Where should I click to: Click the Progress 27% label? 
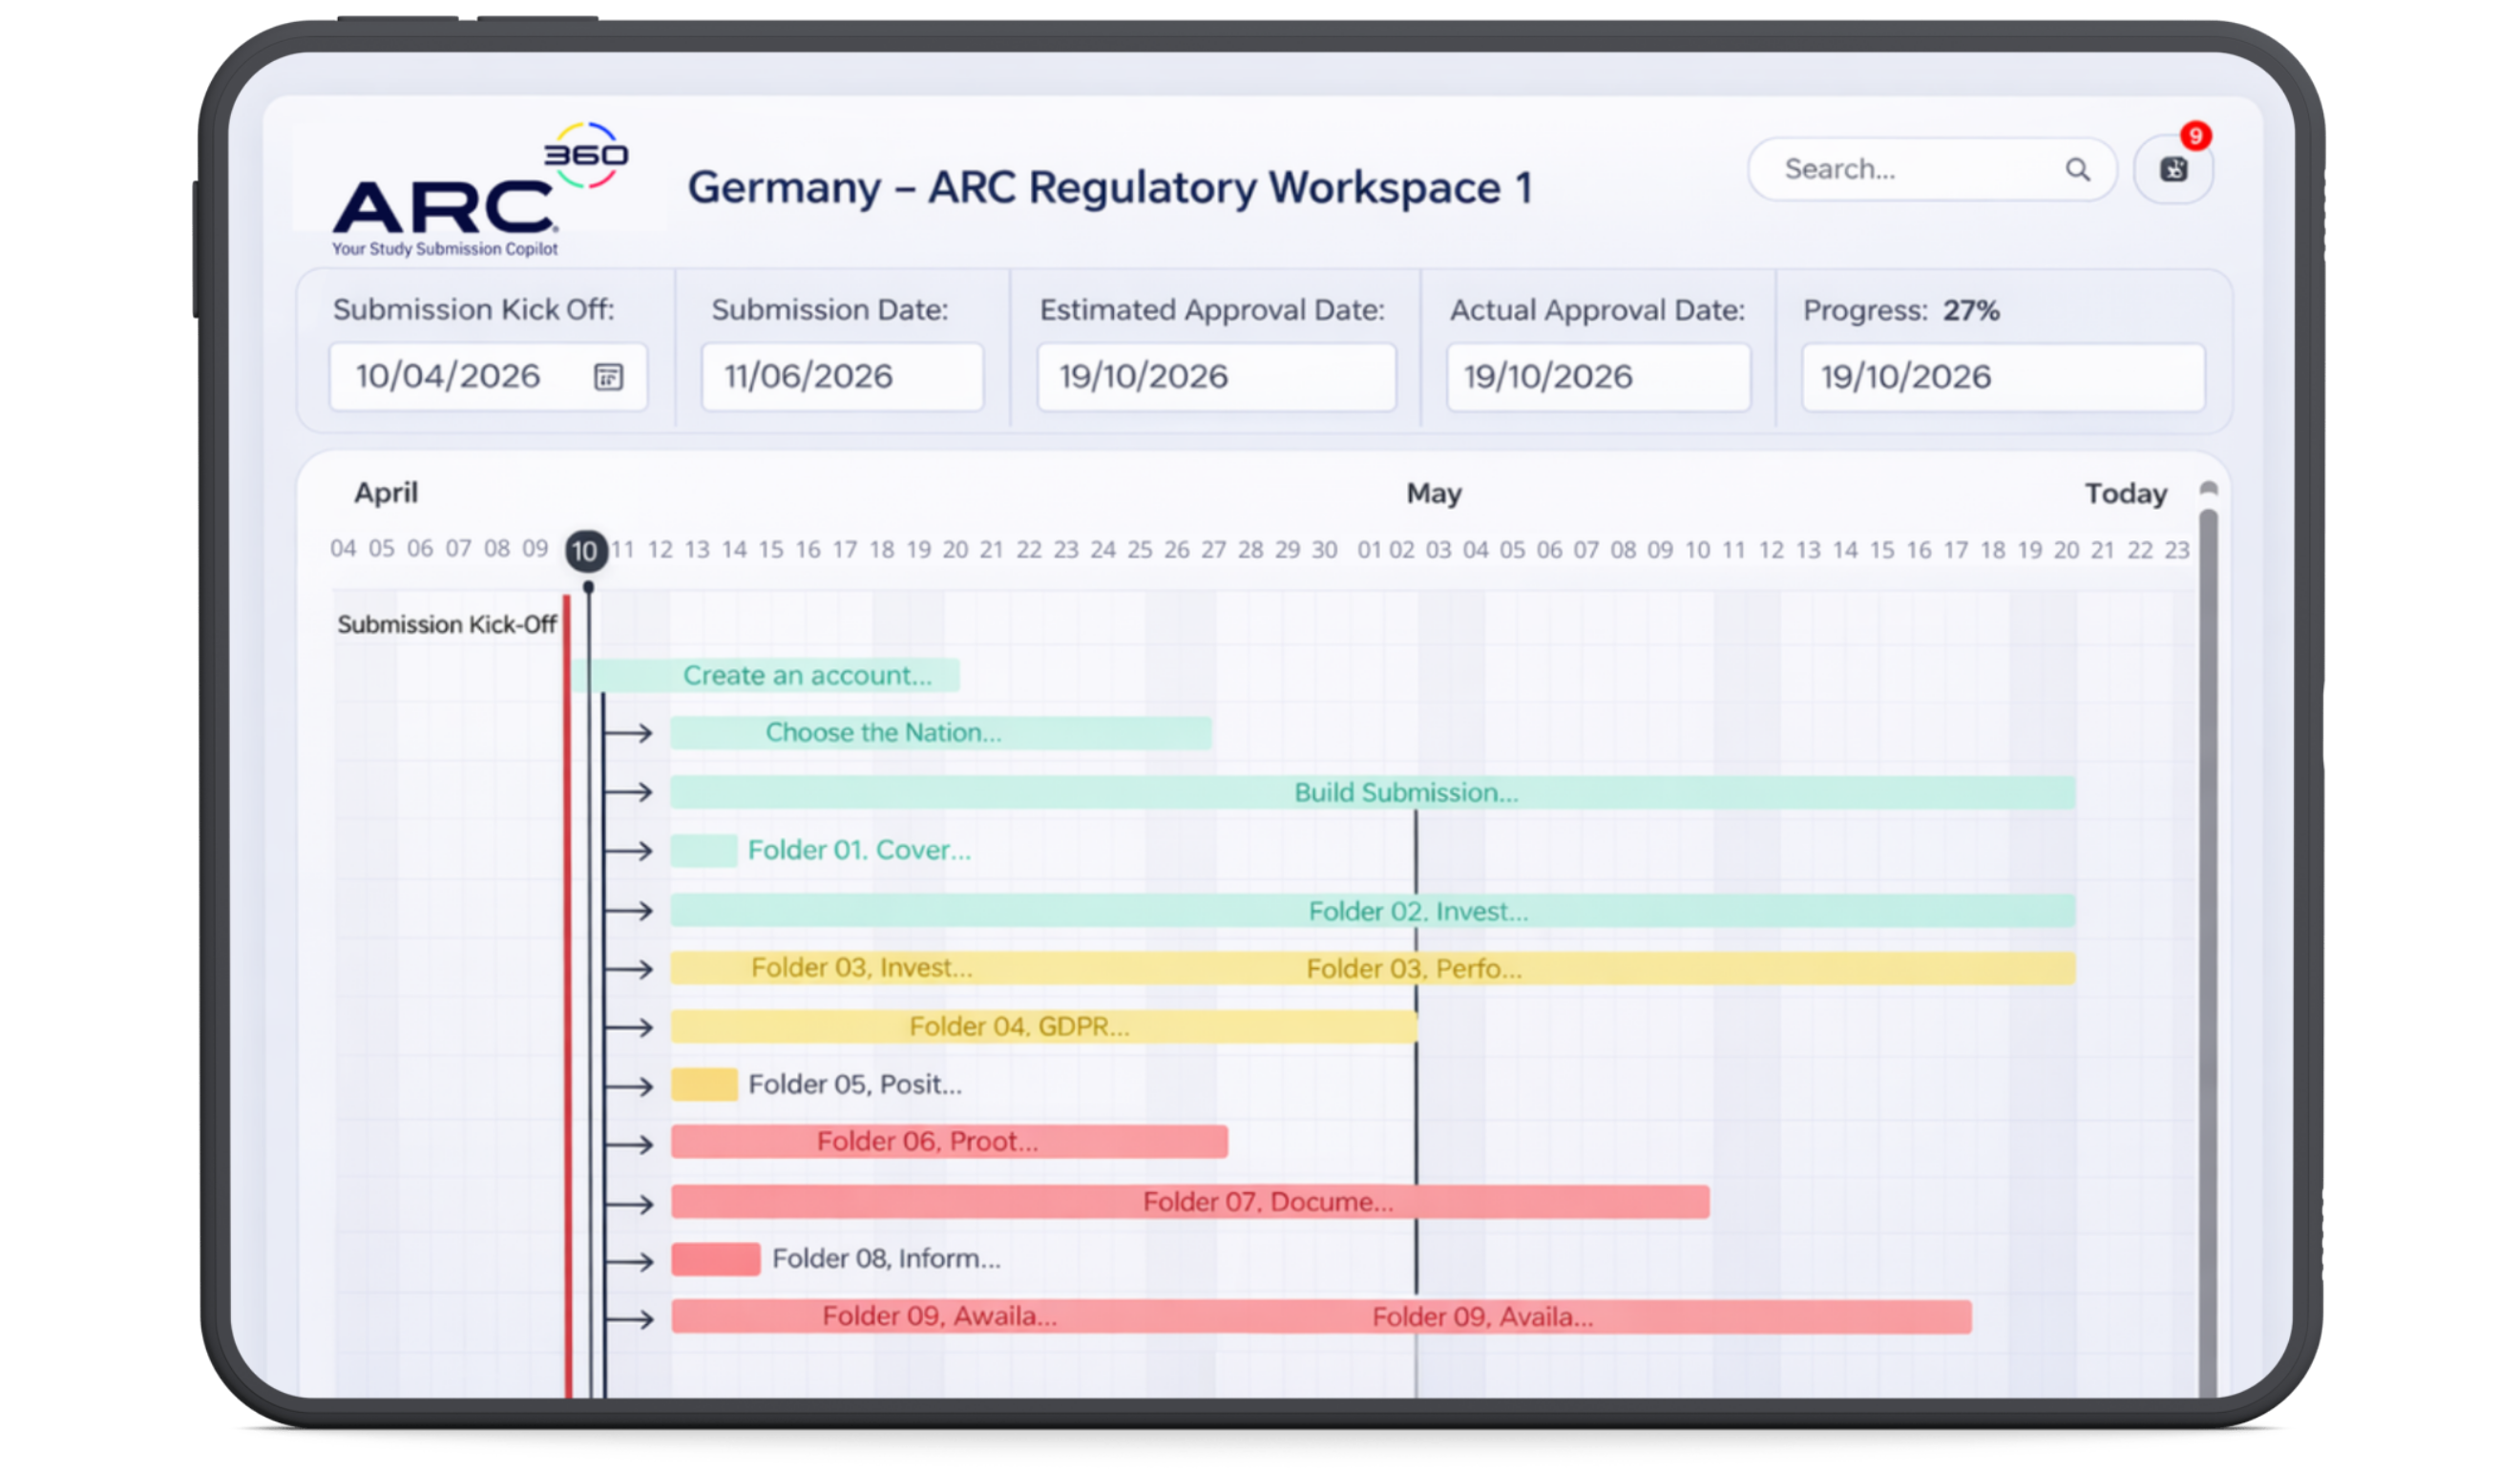pyautogui.click(x=1901, y=310)
